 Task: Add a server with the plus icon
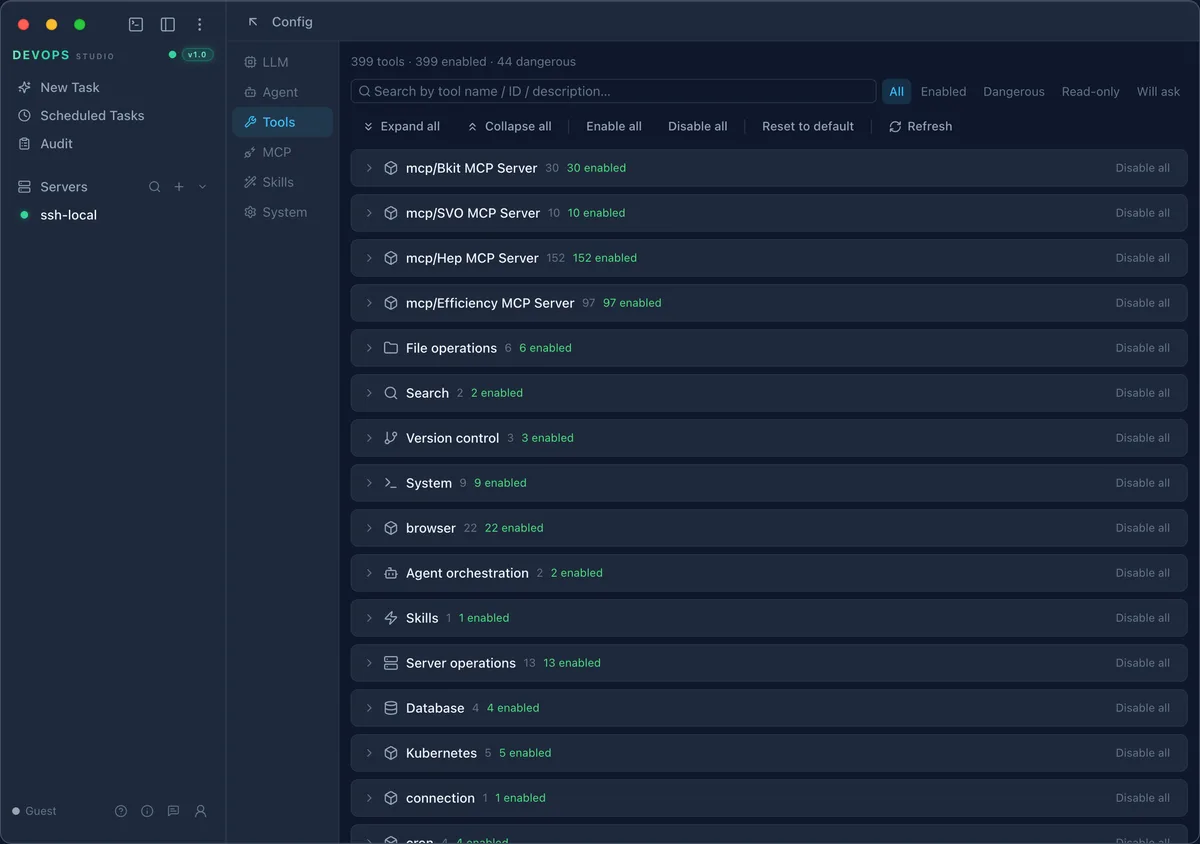coord(179,187)
